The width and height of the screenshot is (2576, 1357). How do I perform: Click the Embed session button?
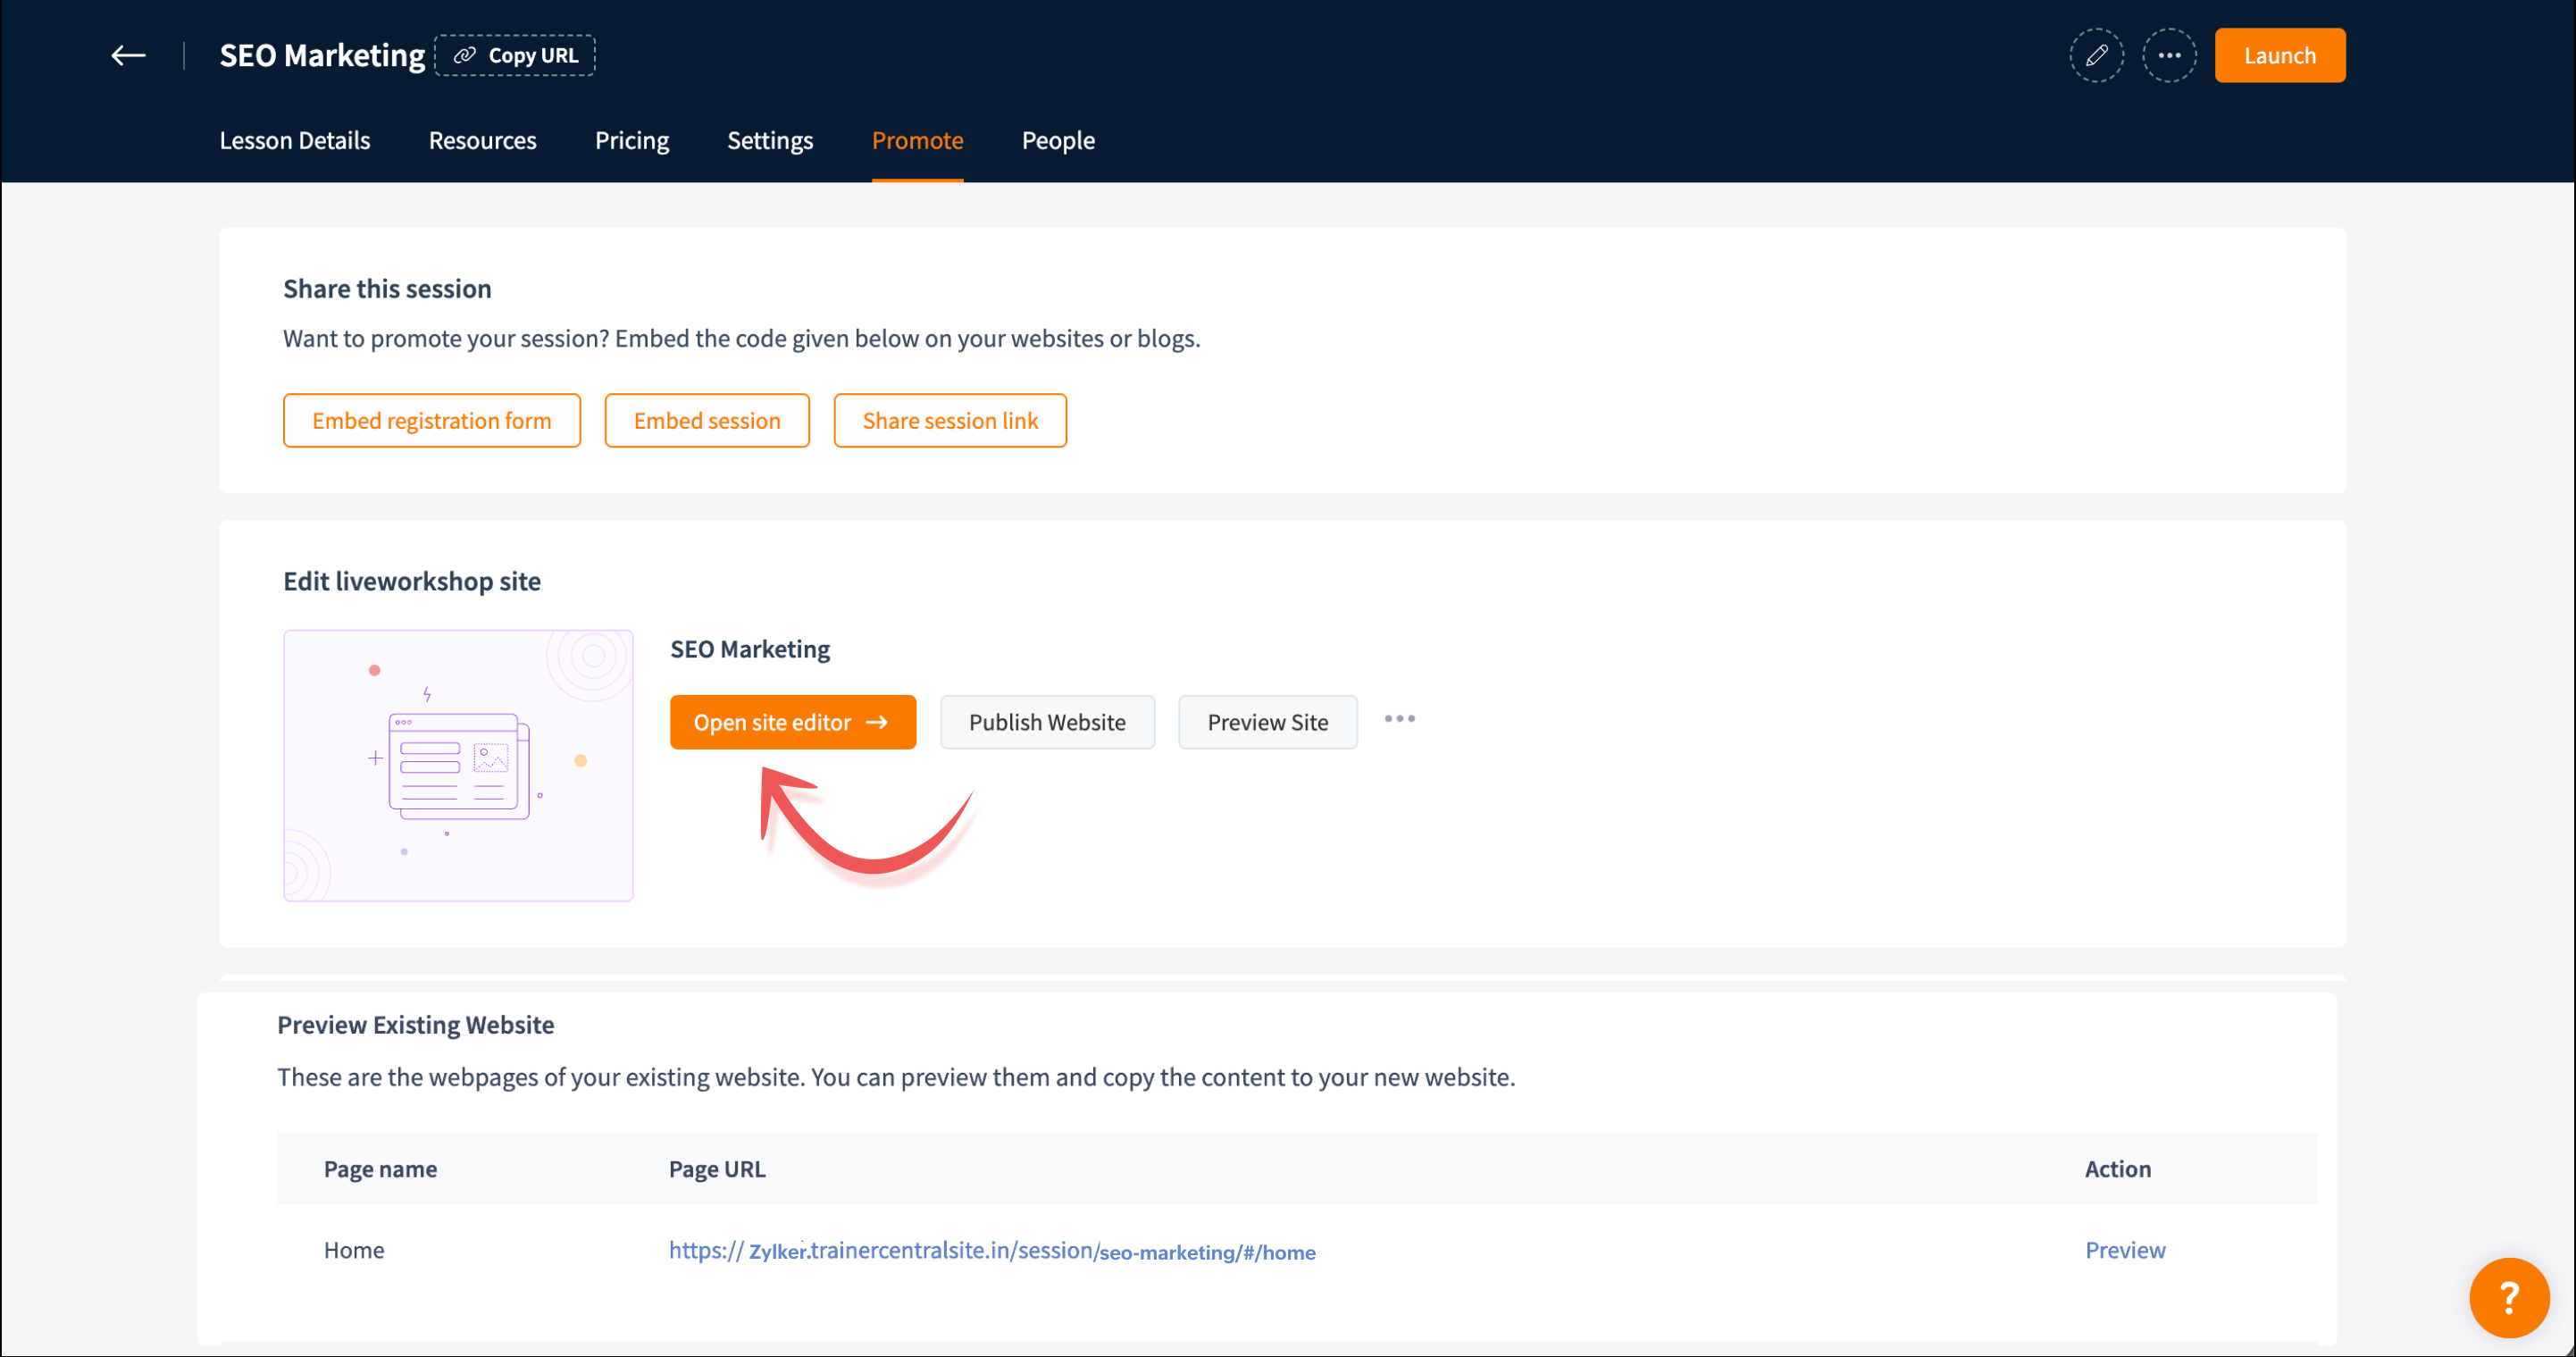[706, 421]
